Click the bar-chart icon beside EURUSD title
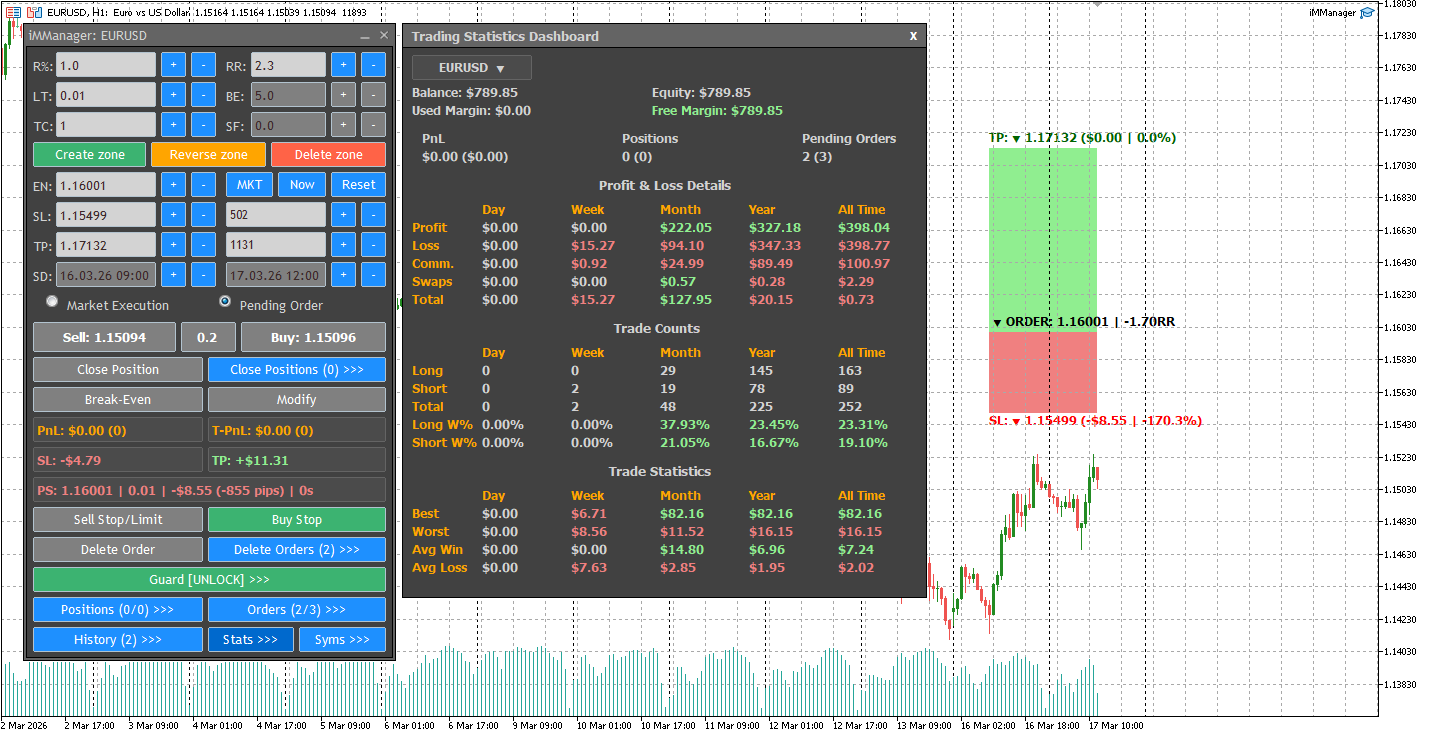The width and height of the screenshot is (1431, 735). tap(34, 12)
